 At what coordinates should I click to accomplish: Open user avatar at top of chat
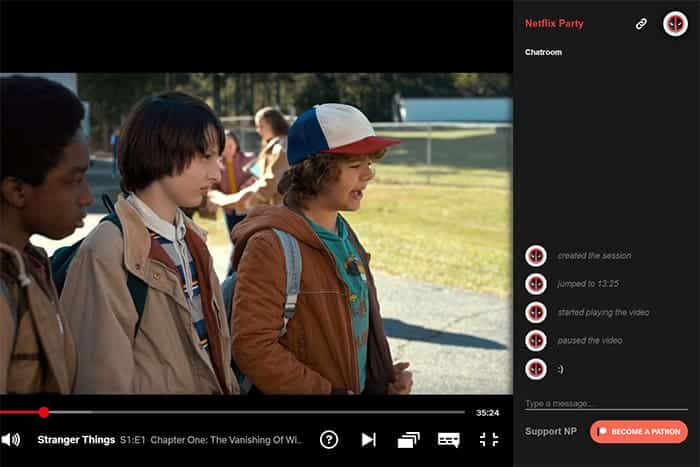(x=675, y=24)
